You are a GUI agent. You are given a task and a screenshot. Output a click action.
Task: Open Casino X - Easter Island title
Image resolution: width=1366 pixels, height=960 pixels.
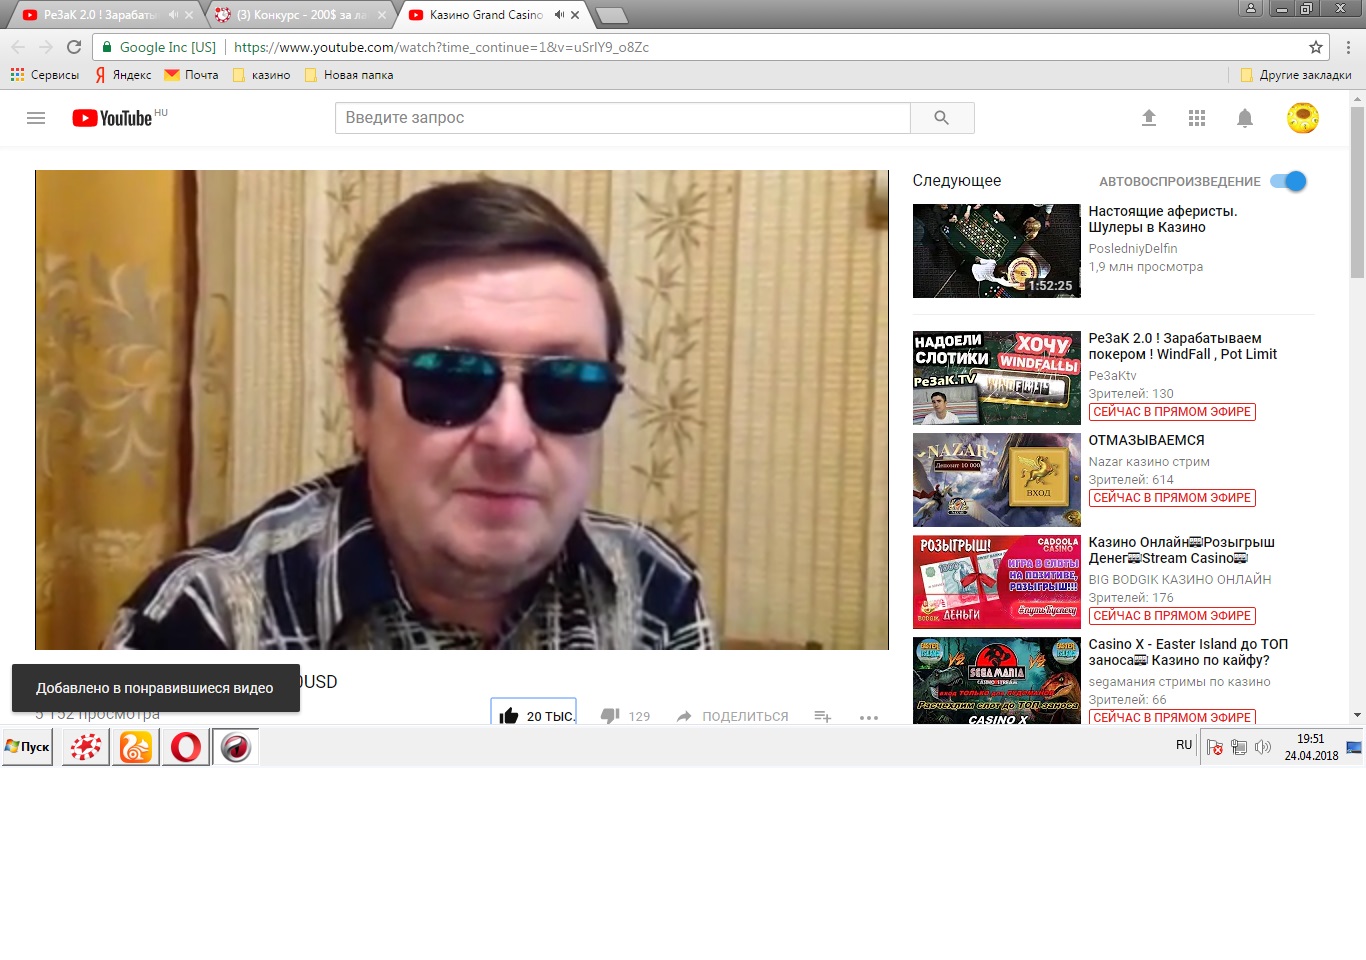(x=1189, y=652)
